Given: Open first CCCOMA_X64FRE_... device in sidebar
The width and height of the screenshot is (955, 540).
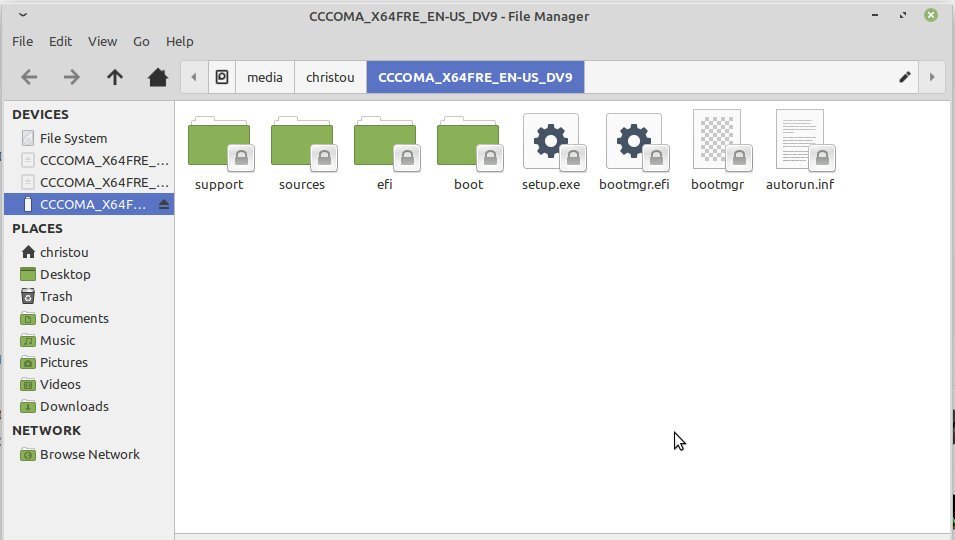Looking at the screenshot, I should [x=89, y=160].
